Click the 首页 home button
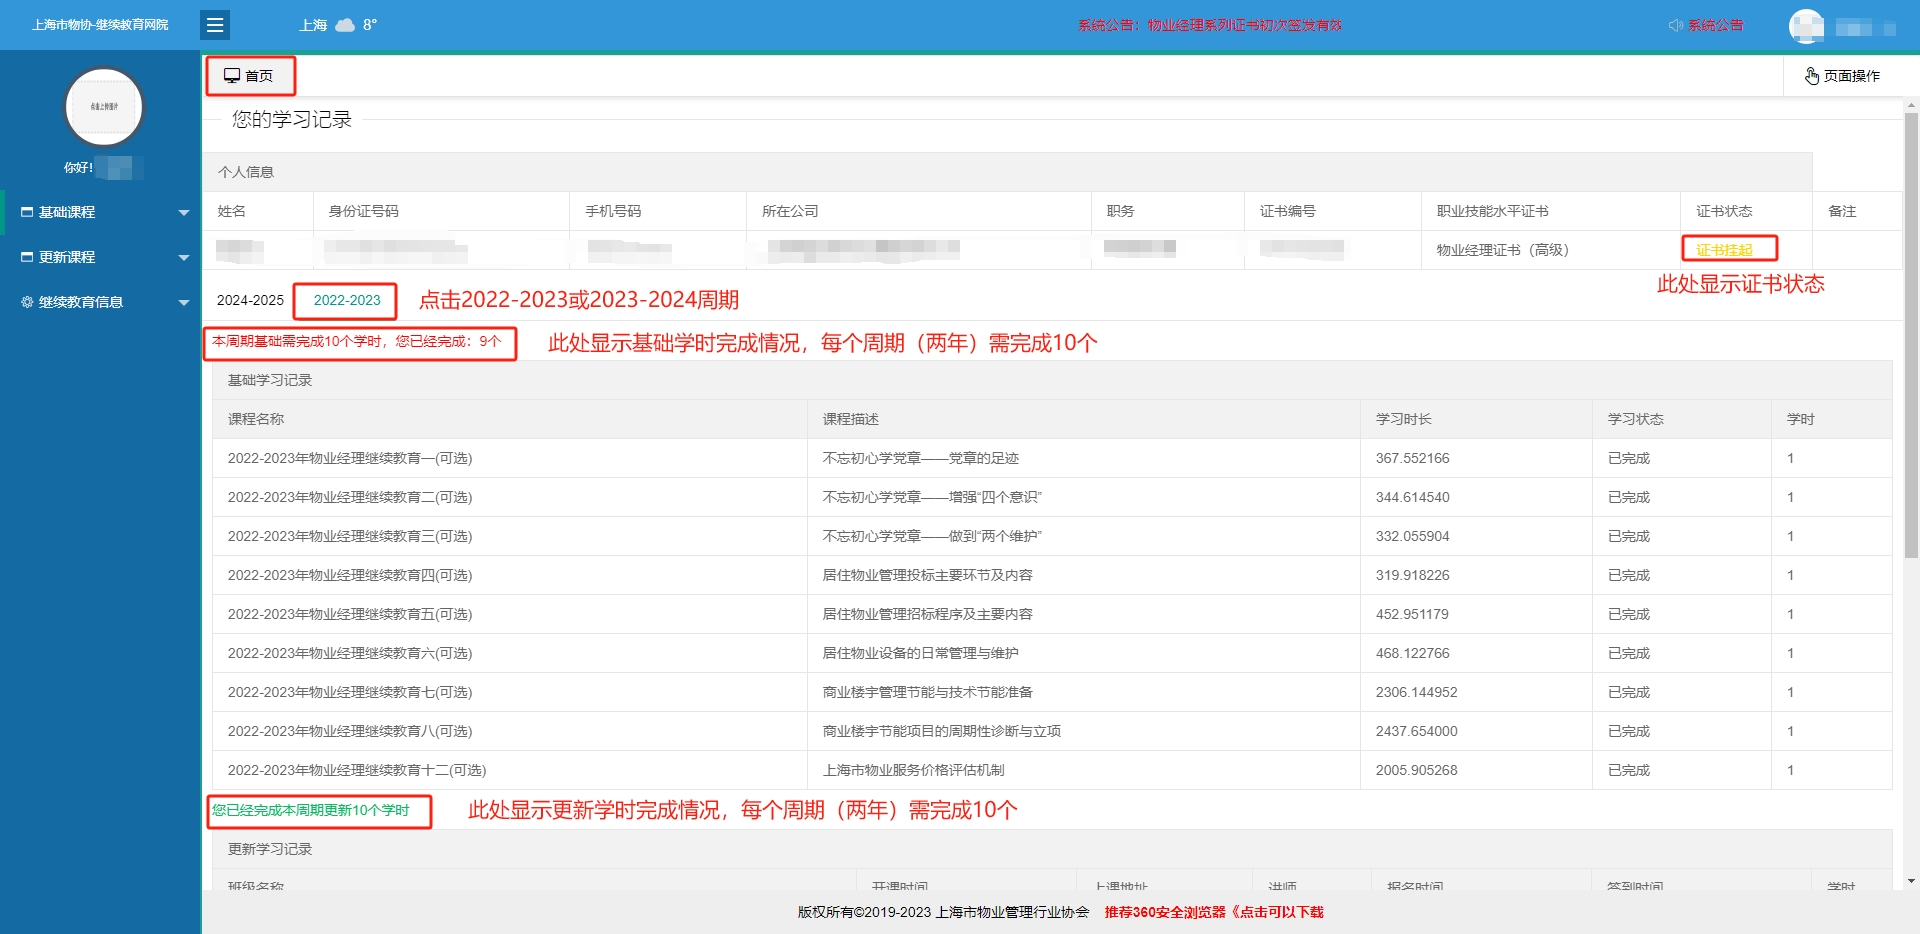1920x934 pixels. [x=251, y=75]
